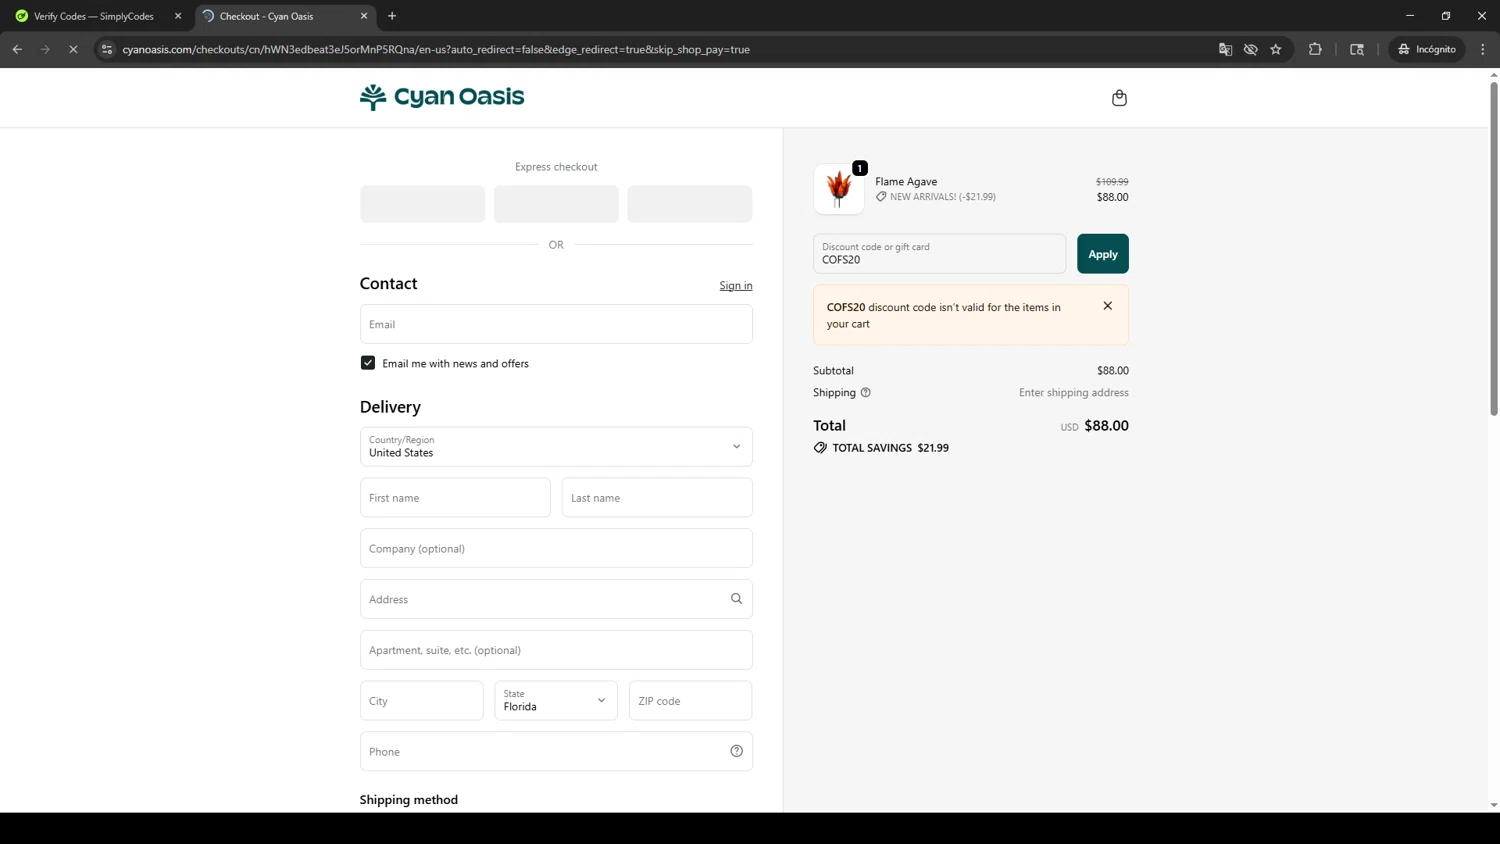Click the Enter shipping address text
This screenshot has height=844, width=1500.
pyautogui.click(x=1073, y=393)
